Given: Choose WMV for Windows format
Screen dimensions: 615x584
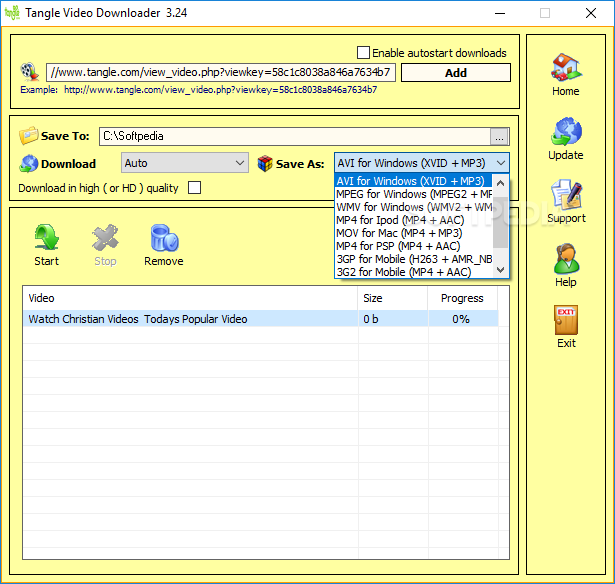Looking at the screenshot, I should (x=414, y=207).
